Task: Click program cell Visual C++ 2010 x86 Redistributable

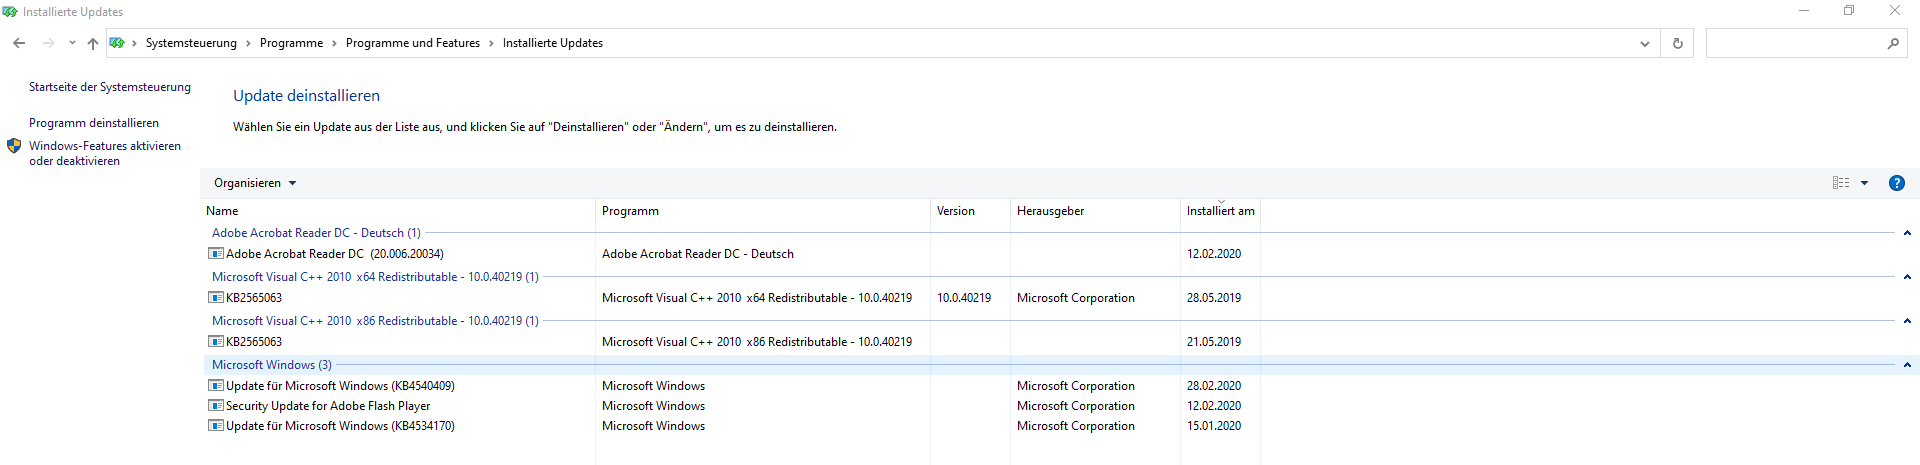Action: click(x=757, y=342)
